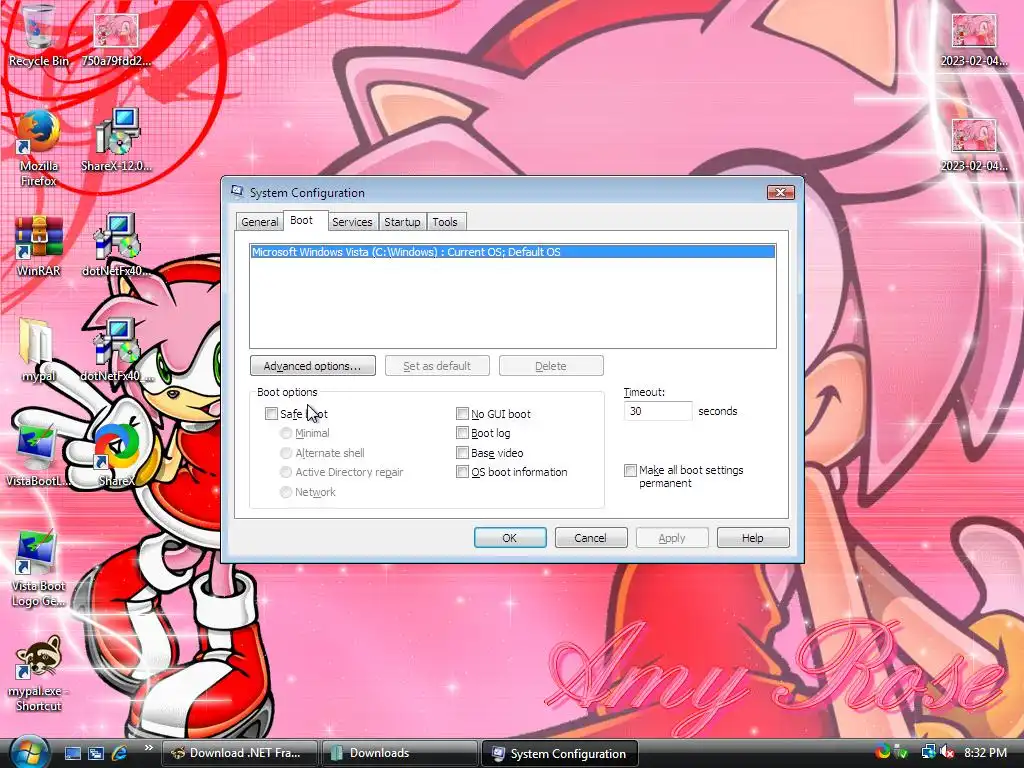Confirm with the OK button

(x=510, y=537)
